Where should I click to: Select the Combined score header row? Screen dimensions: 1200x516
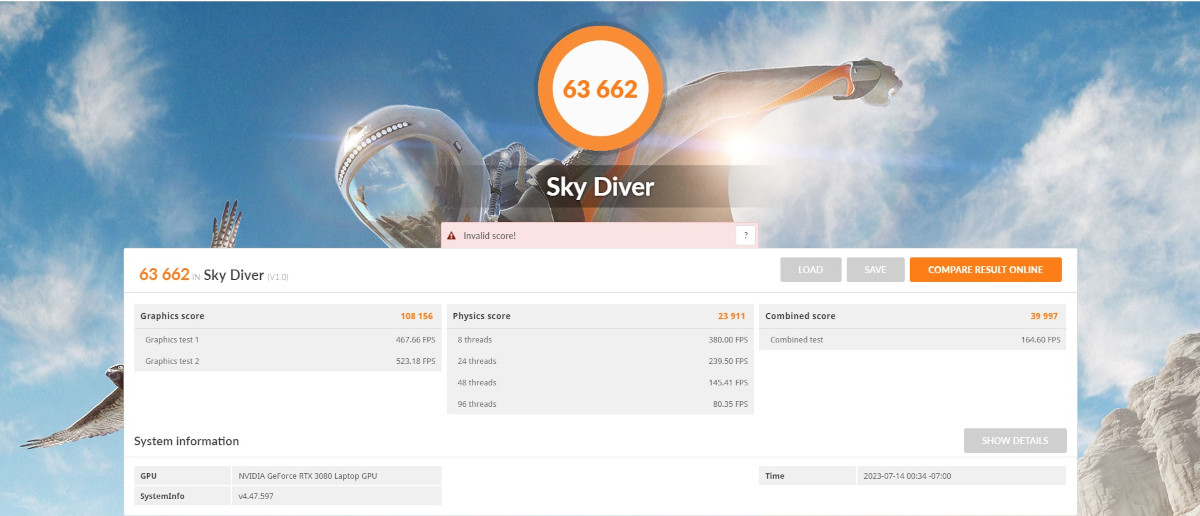click(x=911, y=316)
